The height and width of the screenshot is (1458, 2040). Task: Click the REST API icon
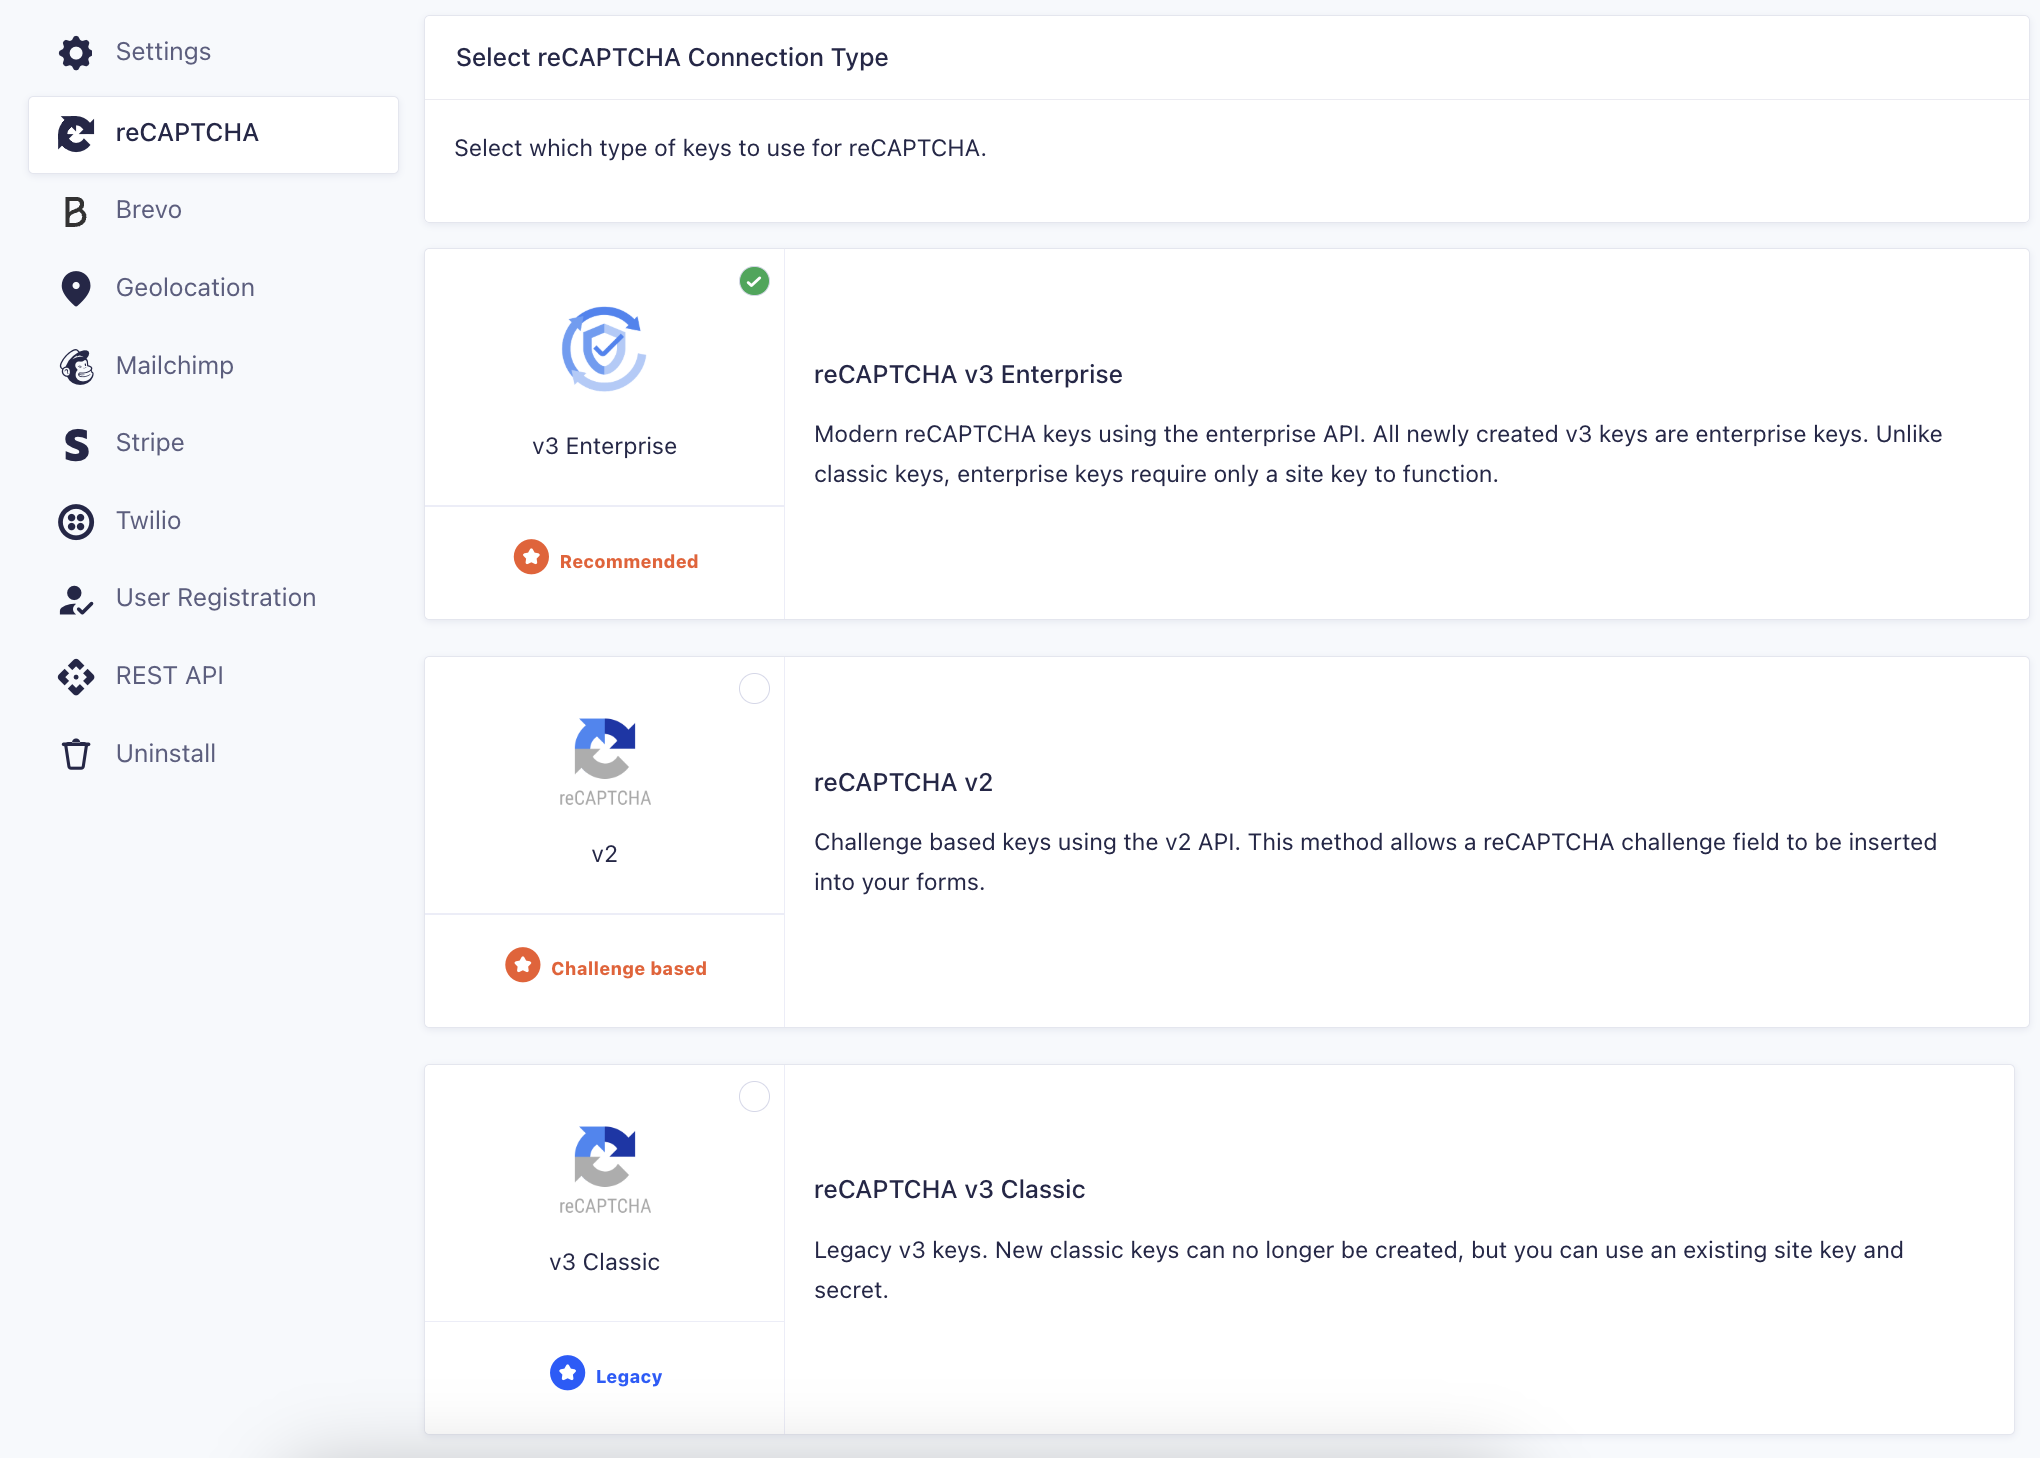click(x=76, y=677)
